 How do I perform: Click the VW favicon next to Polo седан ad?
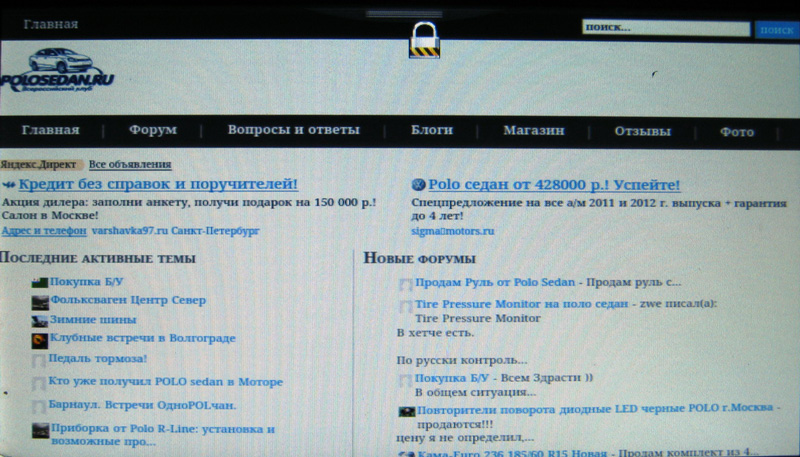(418, 185)
